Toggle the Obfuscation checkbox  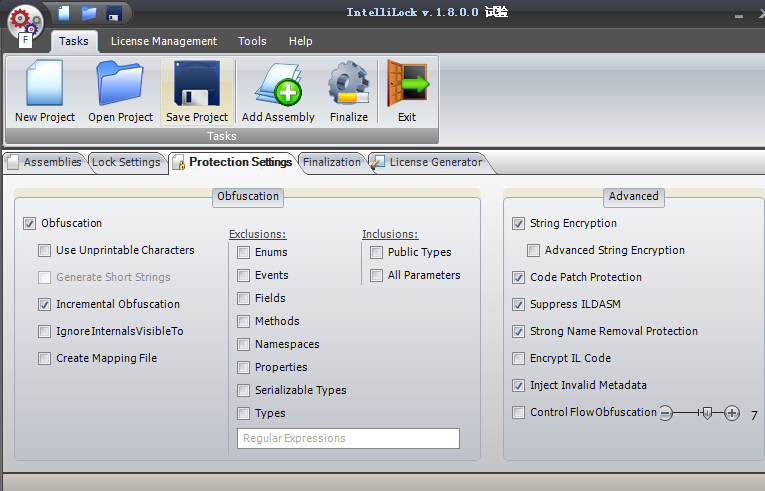pos(30,224)
